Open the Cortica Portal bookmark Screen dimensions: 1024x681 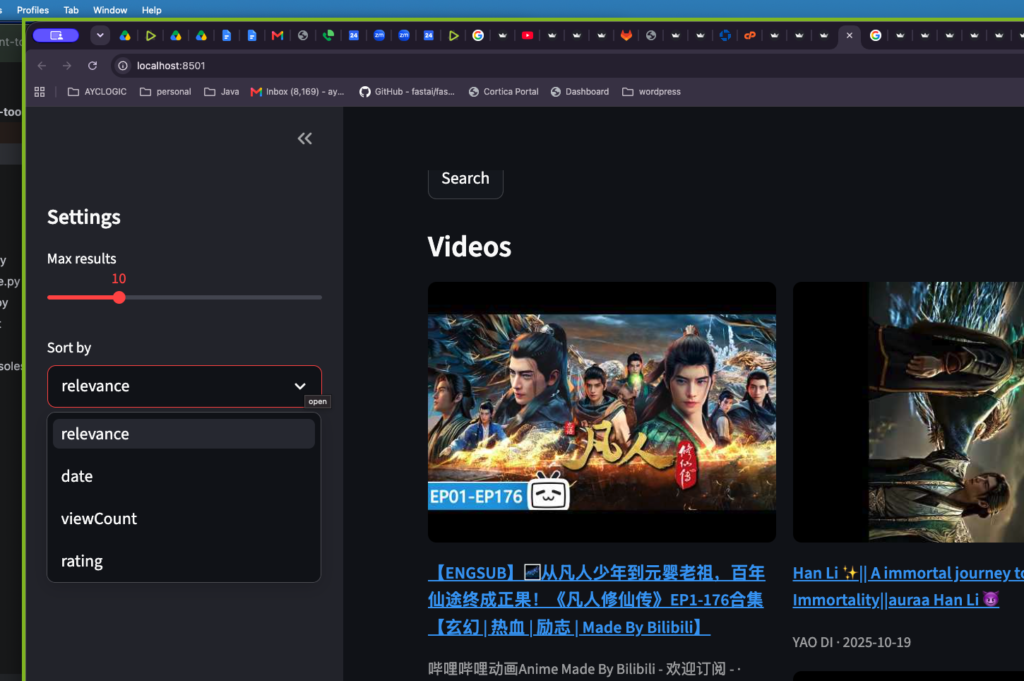tap(504, 92)
